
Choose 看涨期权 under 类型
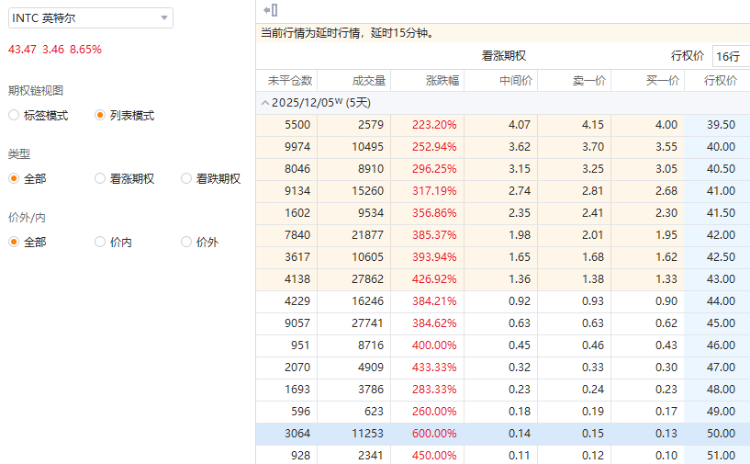[x=100, y=178]
